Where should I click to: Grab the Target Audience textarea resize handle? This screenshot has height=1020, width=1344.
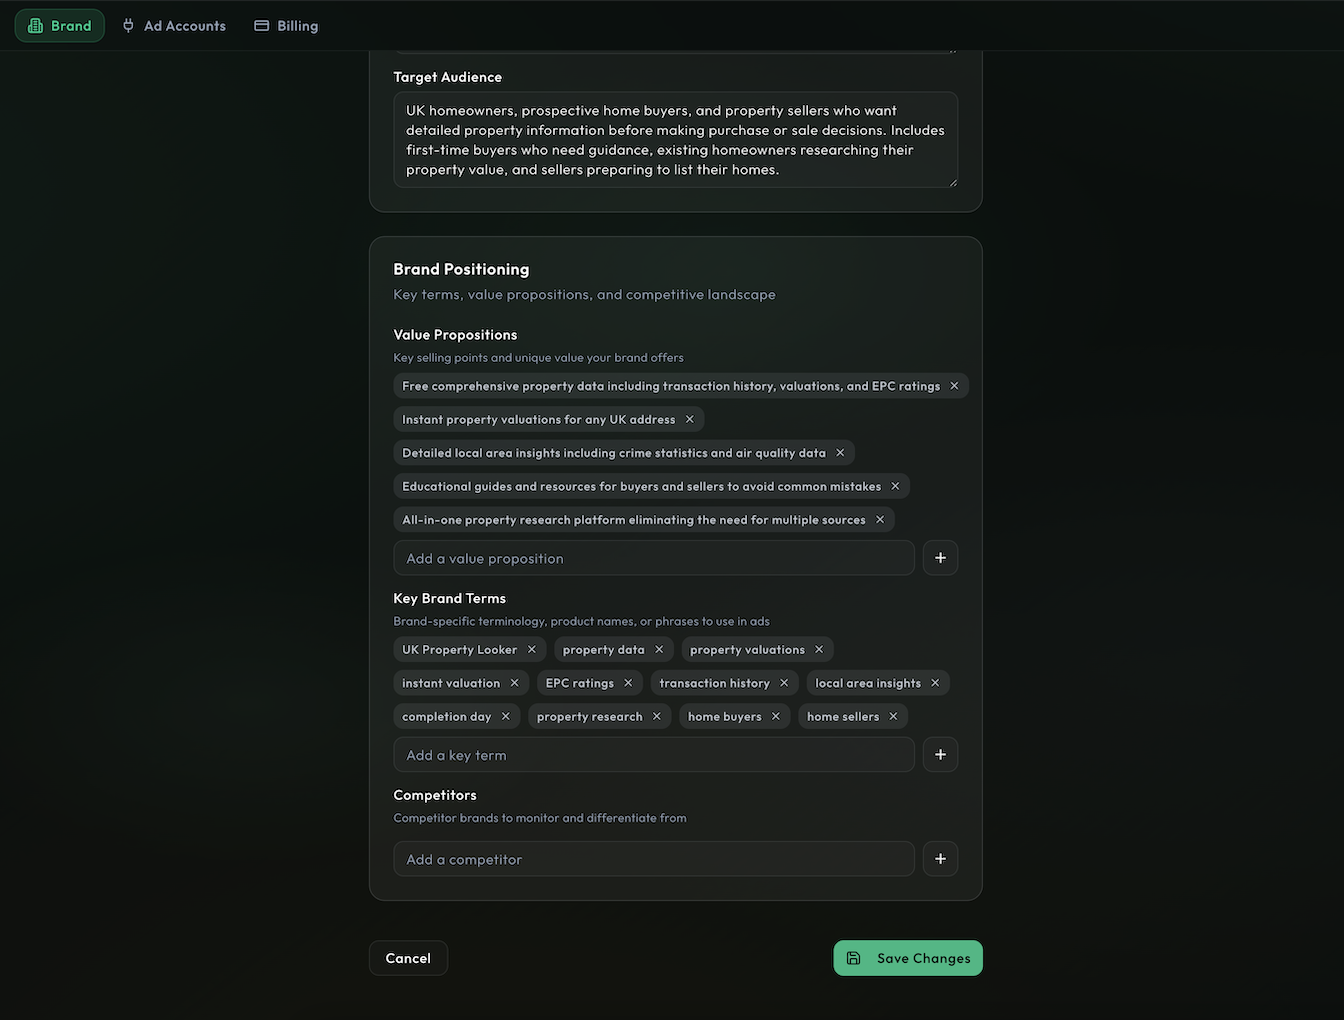953,183
